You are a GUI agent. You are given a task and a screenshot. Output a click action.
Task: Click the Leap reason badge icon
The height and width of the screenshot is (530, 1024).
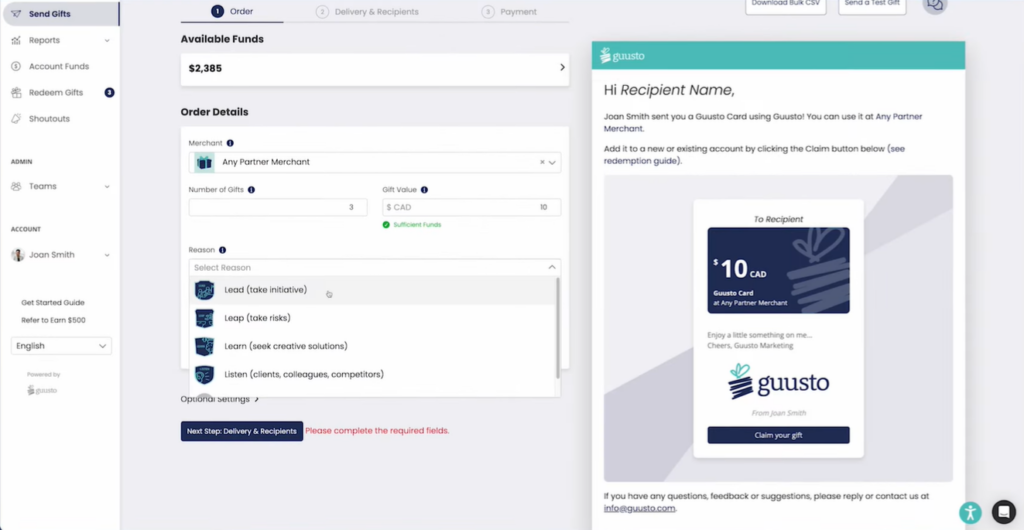pos(204,319)
